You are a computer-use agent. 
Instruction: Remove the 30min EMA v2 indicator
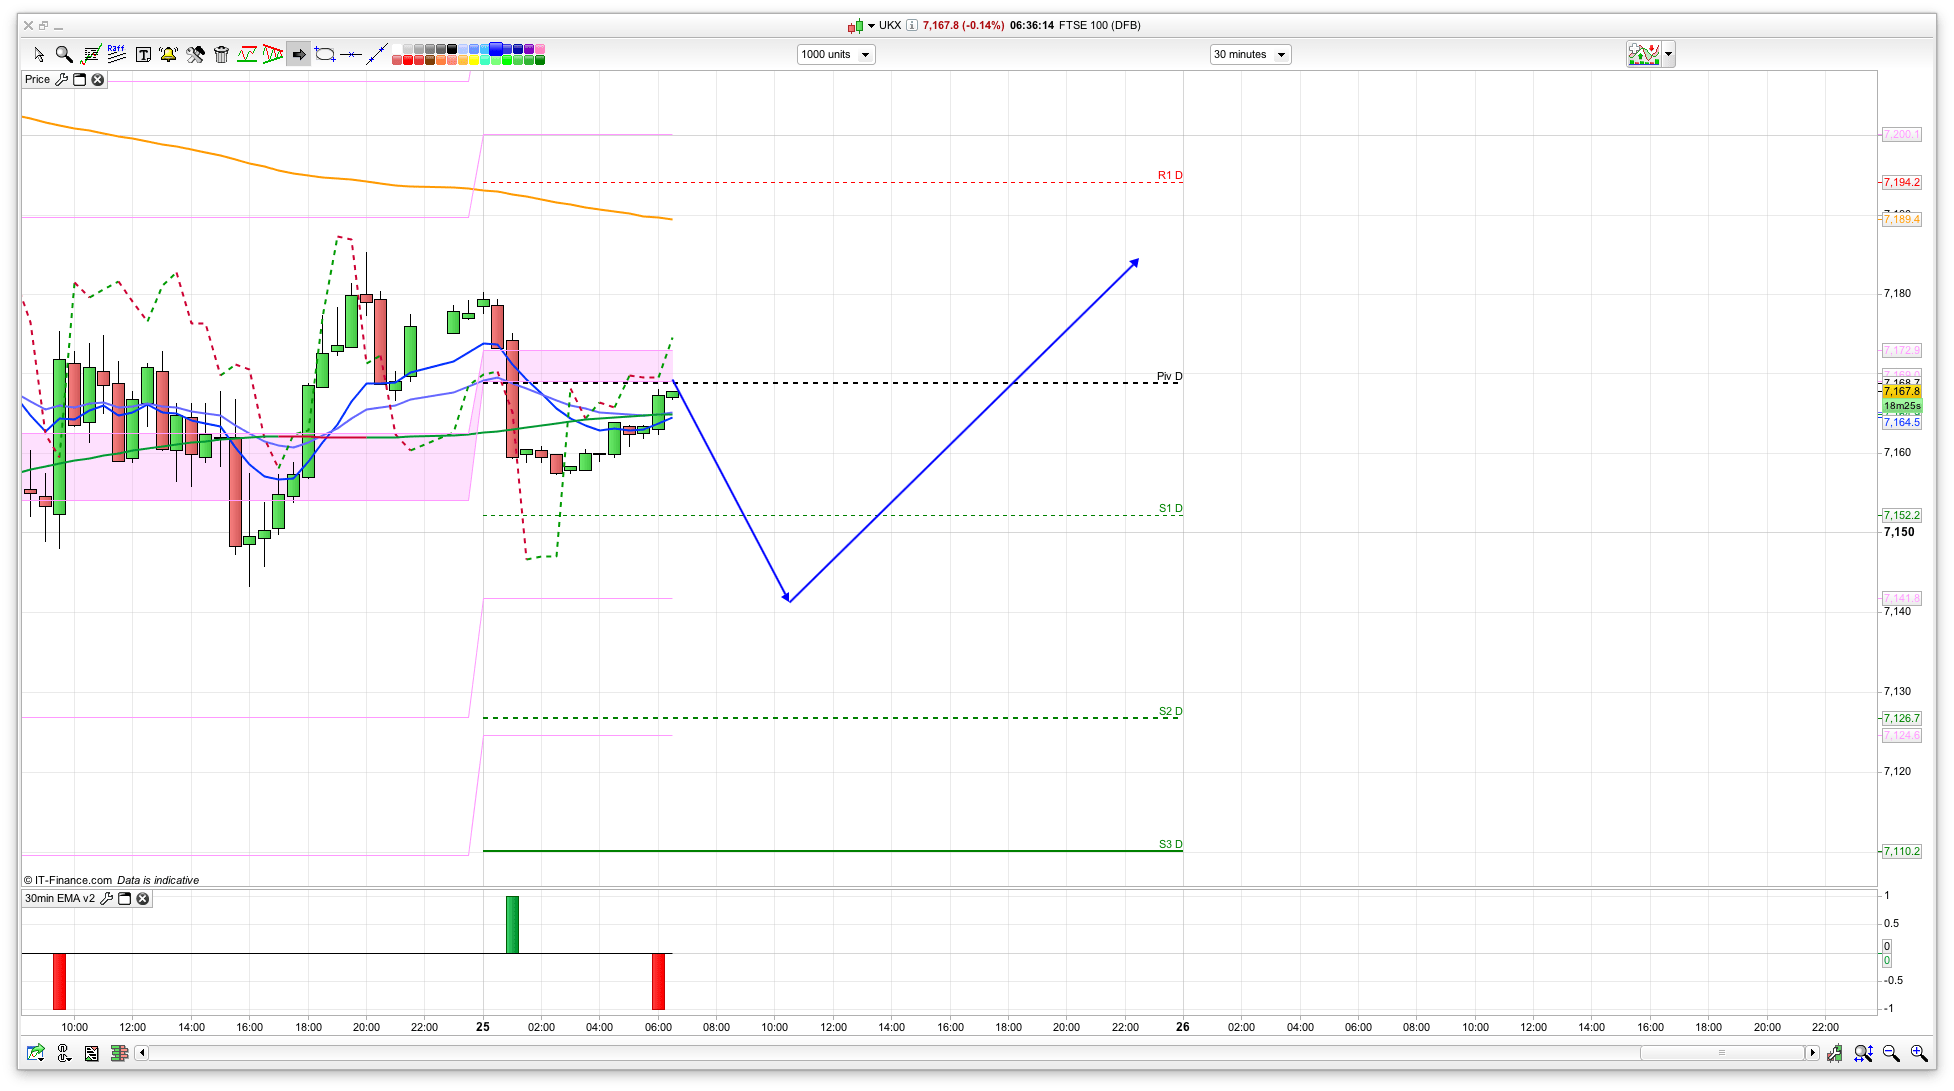tap(143, 899)
